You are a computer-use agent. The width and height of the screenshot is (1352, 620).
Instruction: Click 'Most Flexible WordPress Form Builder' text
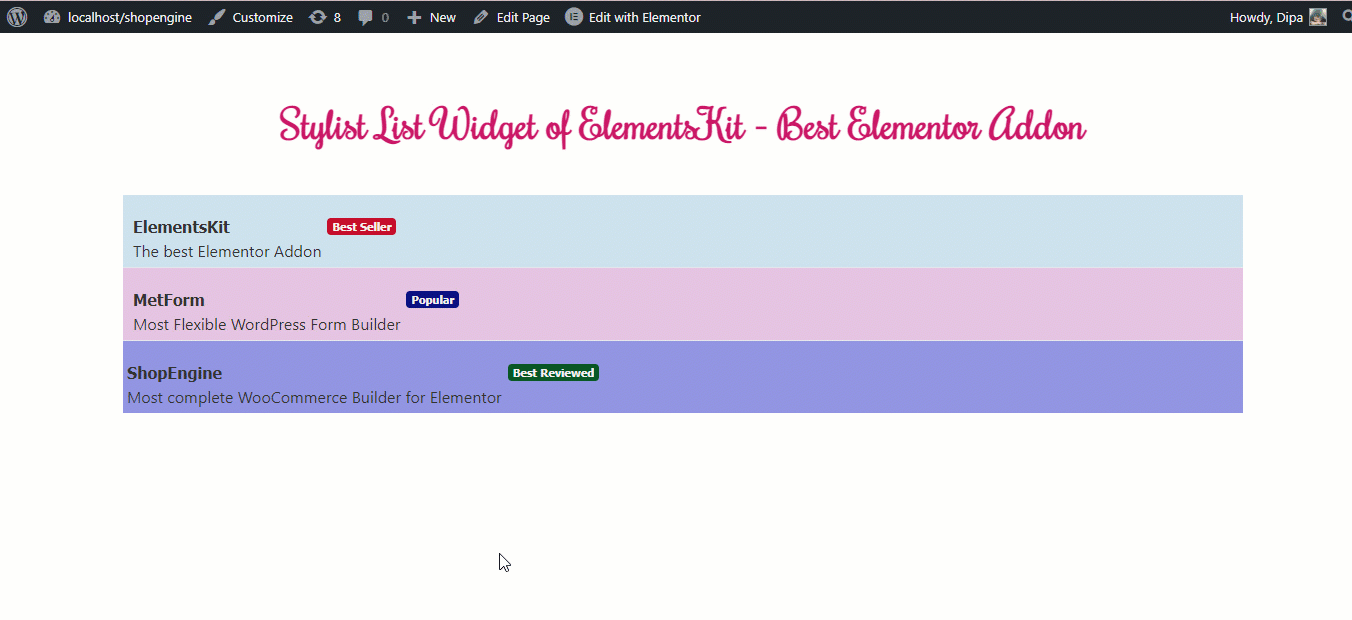[x=267, y=325]
